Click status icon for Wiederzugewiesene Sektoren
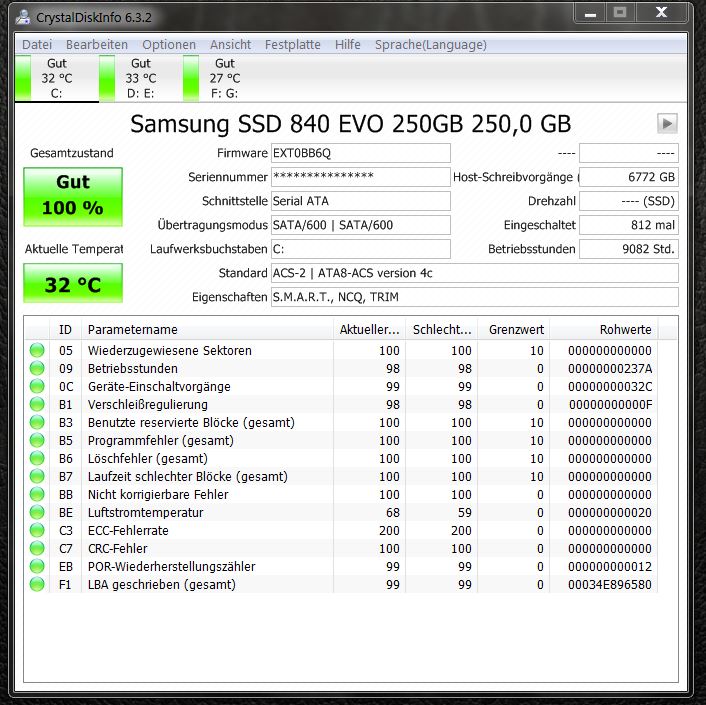The image size is (706, 705). pos(37,350)
